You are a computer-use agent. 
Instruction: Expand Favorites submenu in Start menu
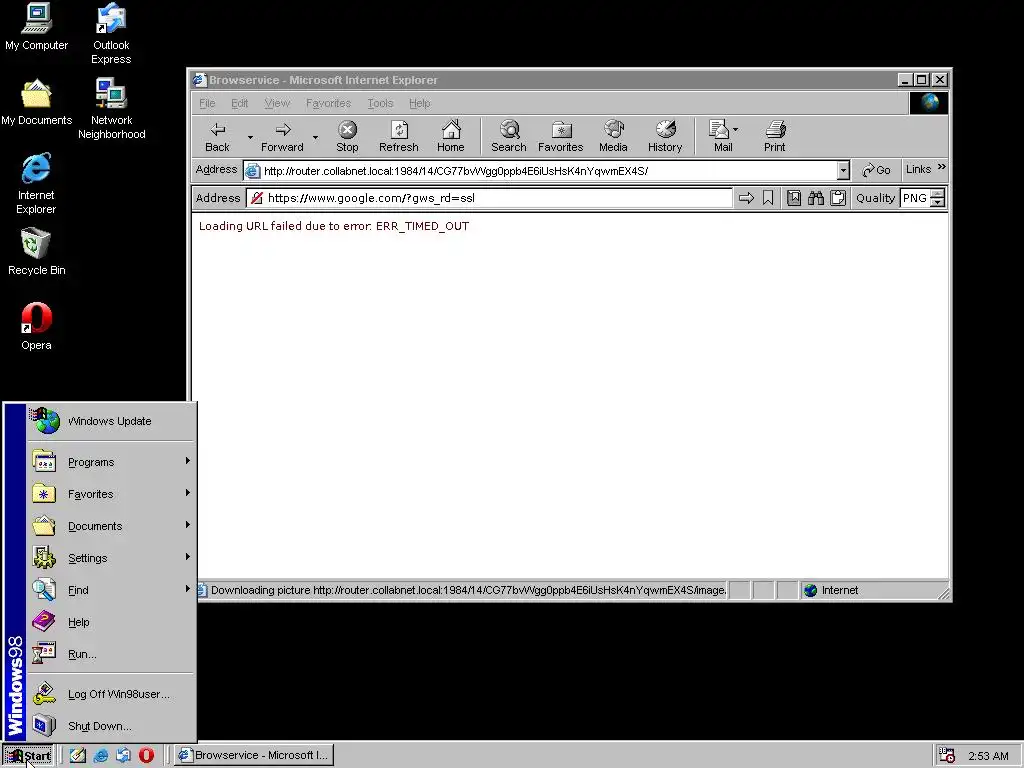pos(111,494)
